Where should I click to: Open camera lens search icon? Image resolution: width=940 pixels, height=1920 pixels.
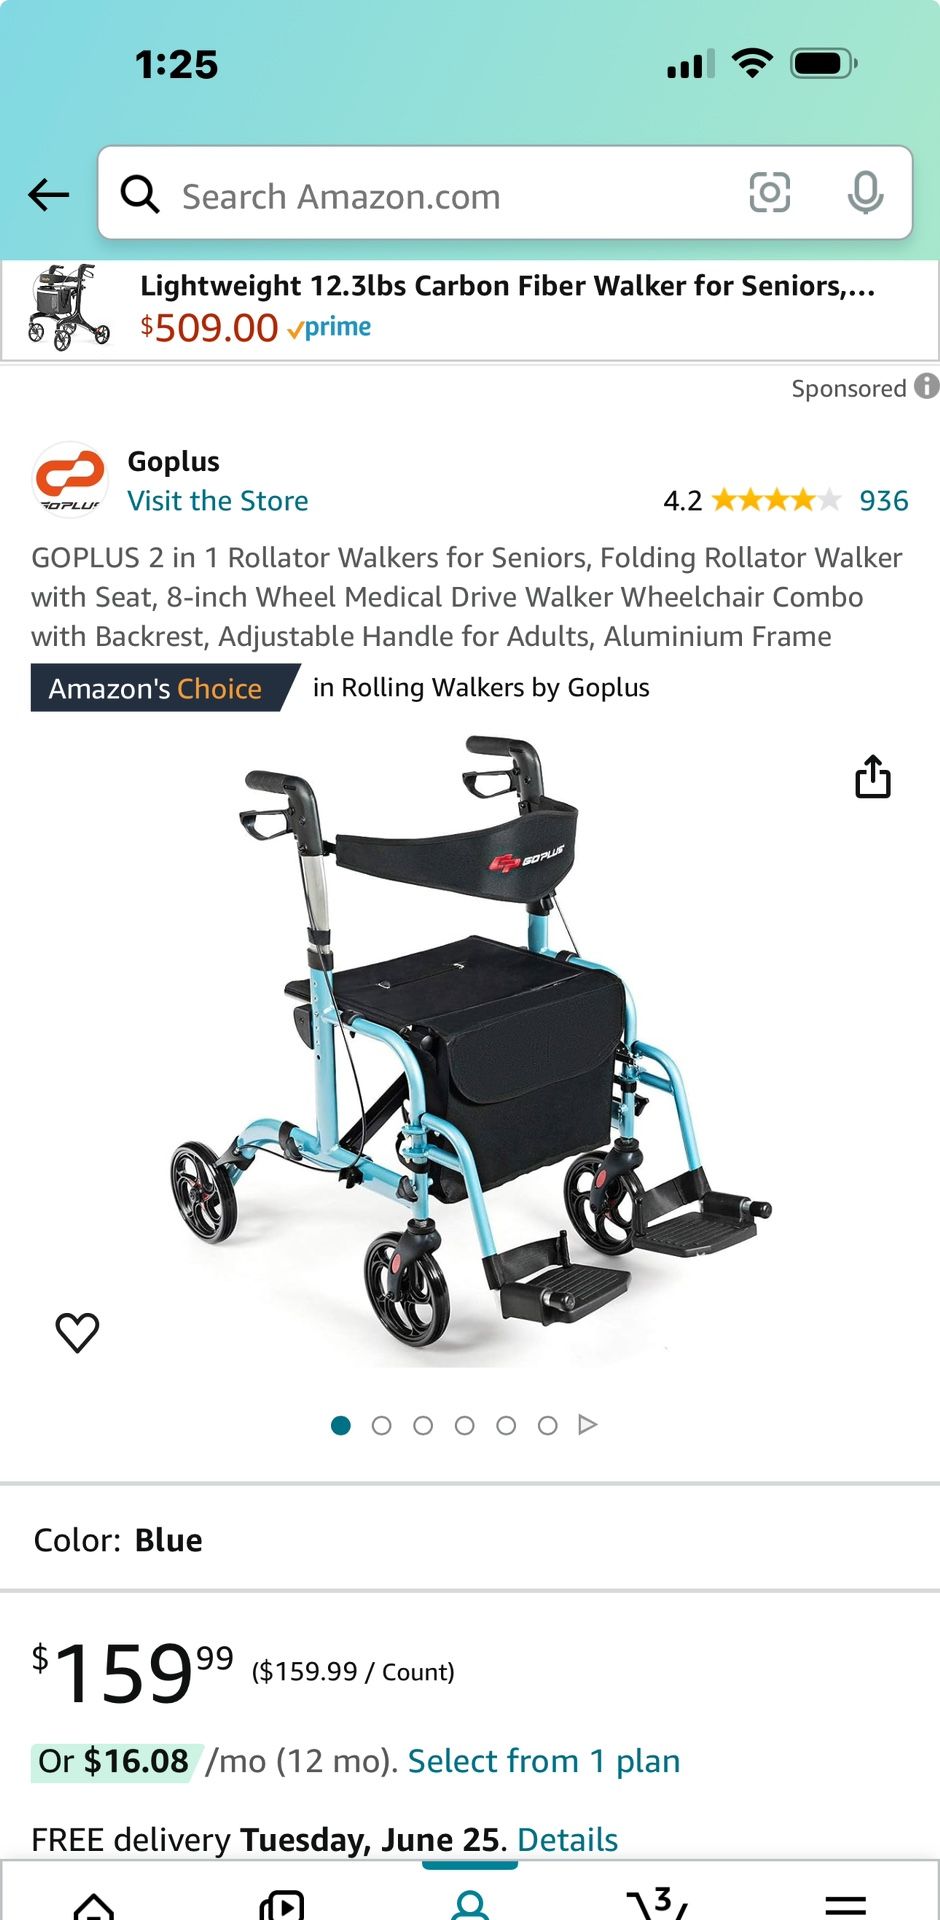click(x=769, y=192)
